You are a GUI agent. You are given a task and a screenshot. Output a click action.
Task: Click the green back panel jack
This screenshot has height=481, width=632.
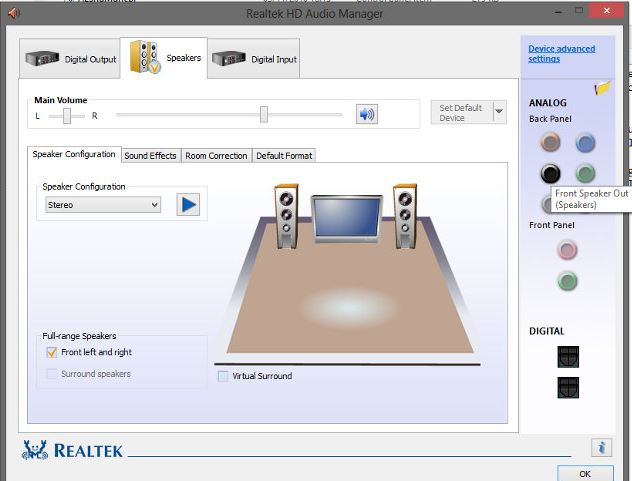coord(585,173)
